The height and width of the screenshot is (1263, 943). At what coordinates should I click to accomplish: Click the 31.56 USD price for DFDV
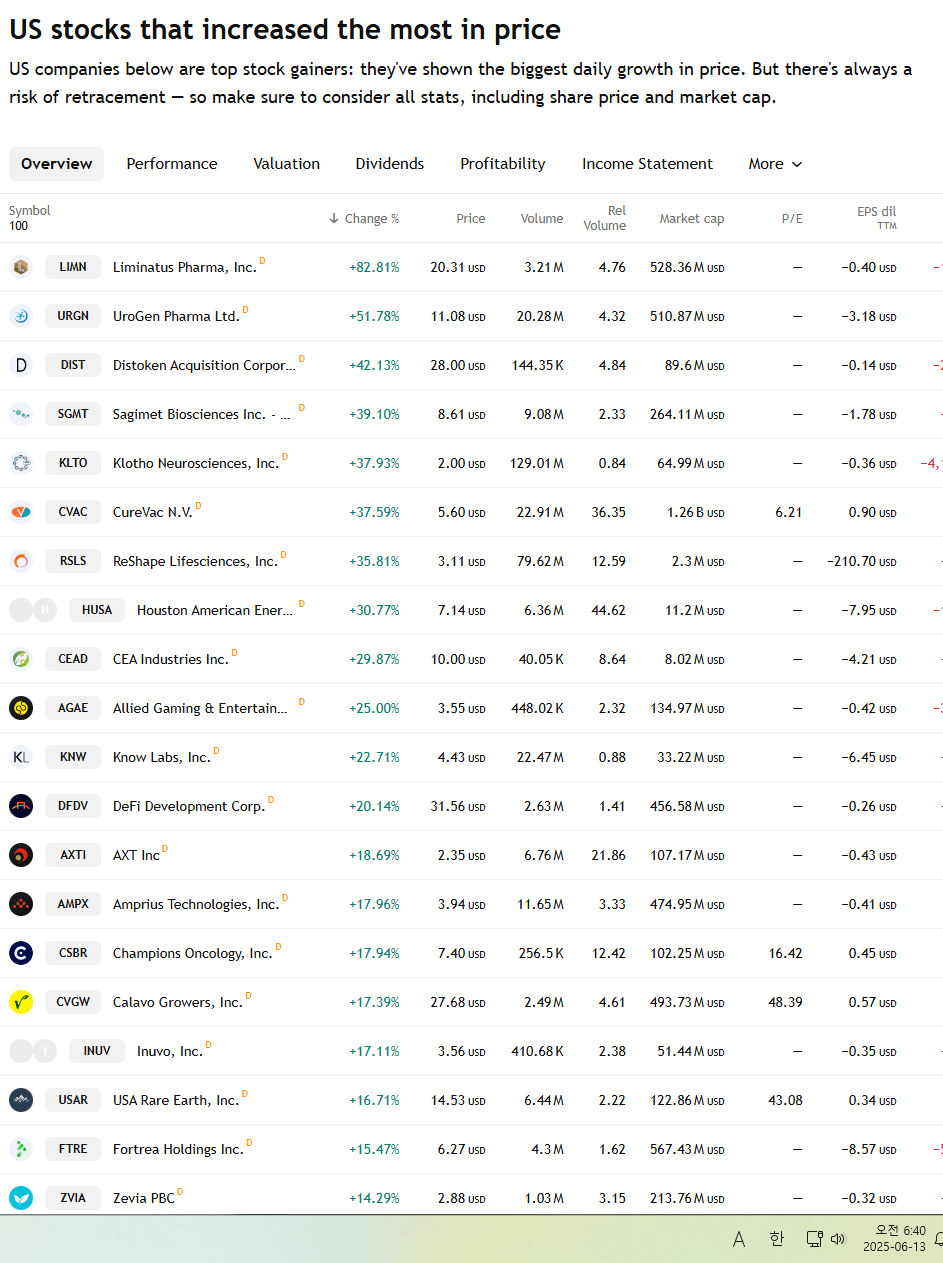pyautogui.click(x=458, y=807)
